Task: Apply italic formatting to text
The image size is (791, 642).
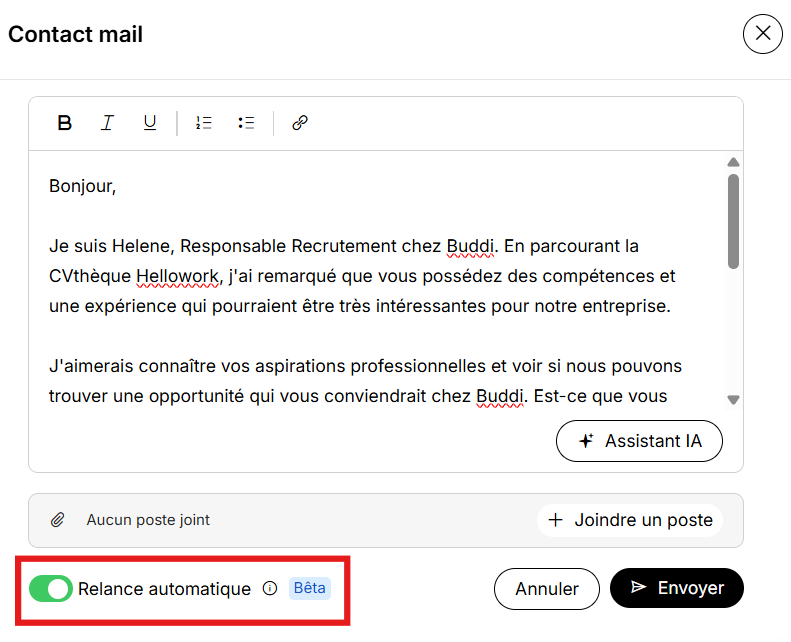Action: (x=107, y=123)
